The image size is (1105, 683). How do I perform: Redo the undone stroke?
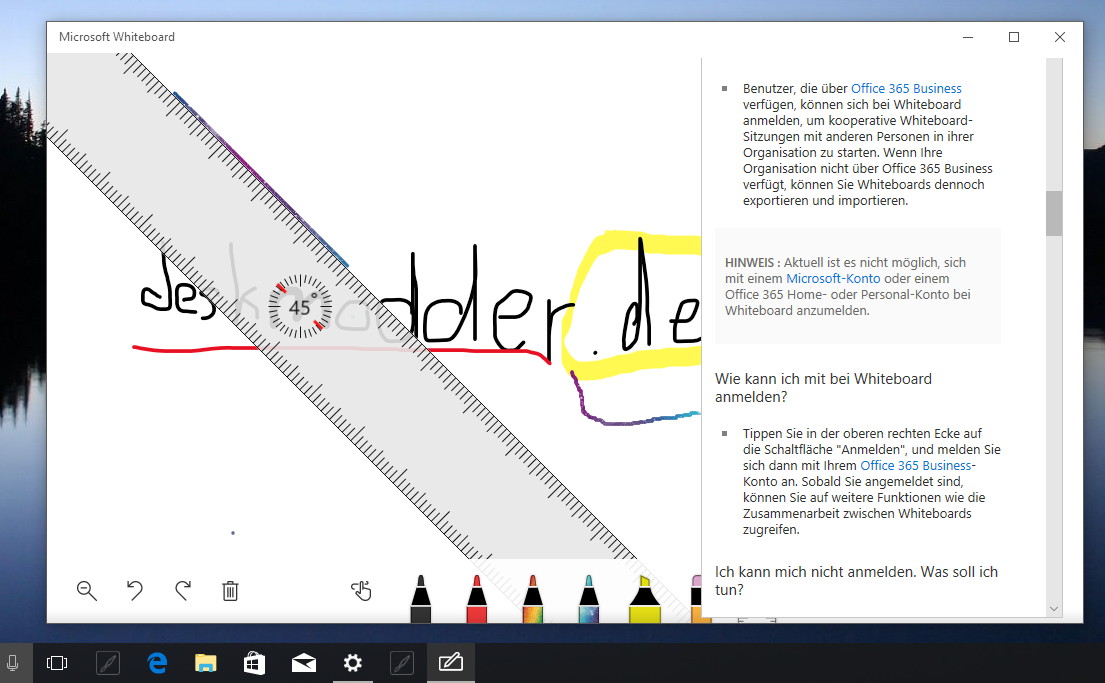(x=183, y=591)
